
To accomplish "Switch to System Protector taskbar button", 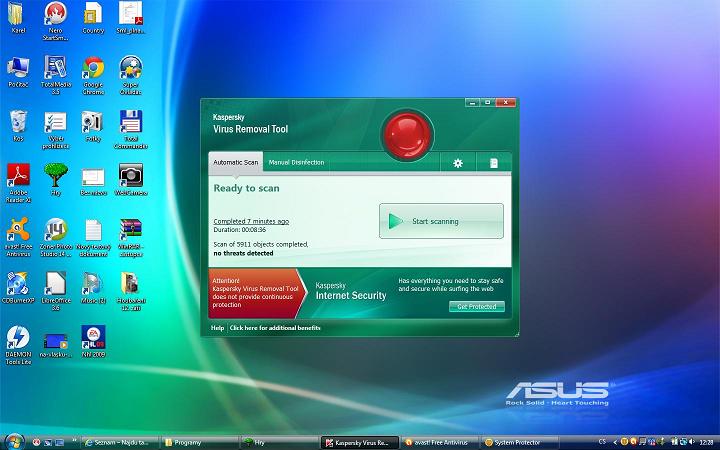I will [x=520, y=443].
